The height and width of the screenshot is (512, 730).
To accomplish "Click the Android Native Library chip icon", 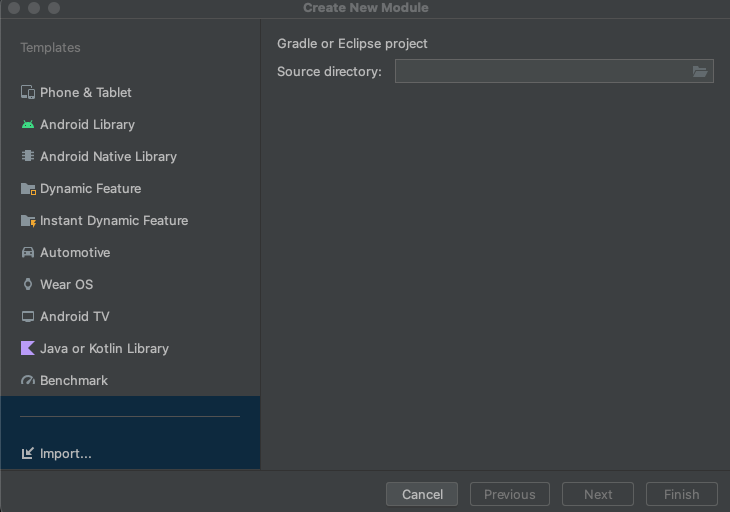I will click(x=28, y=156).
